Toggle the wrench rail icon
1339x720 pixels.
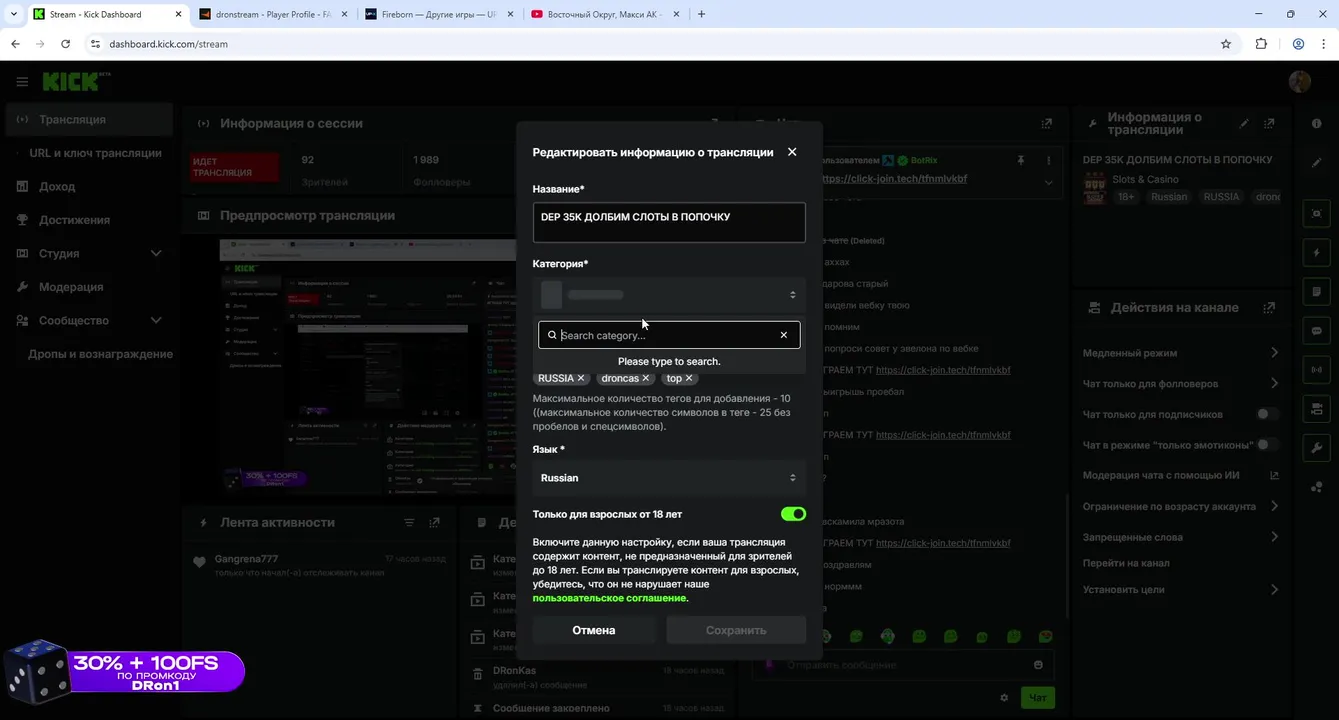pyautogui.click(x=1316, y=448)
